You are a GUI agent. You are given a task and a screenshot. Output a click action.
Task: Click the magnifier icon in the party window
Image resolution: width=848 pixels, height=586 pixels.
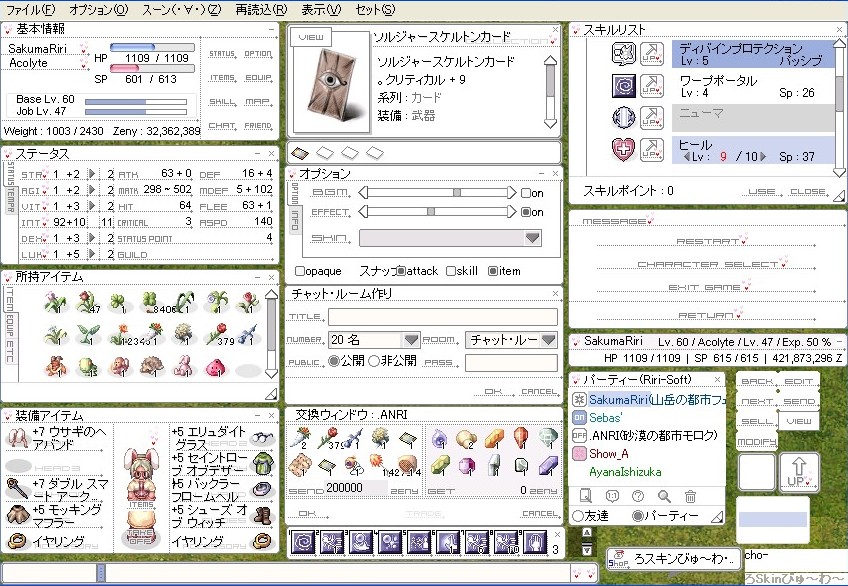coord(664,496)
